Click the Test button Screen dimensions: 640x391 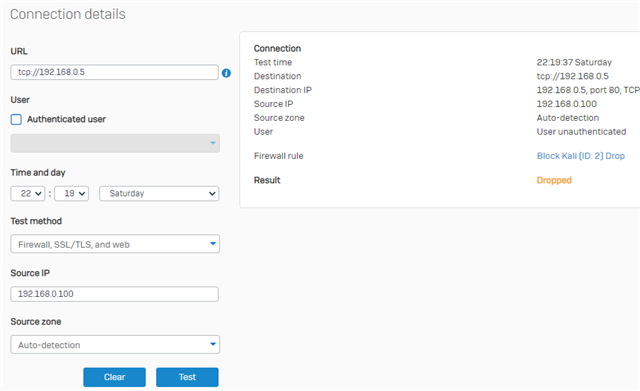tap(187, 377)
